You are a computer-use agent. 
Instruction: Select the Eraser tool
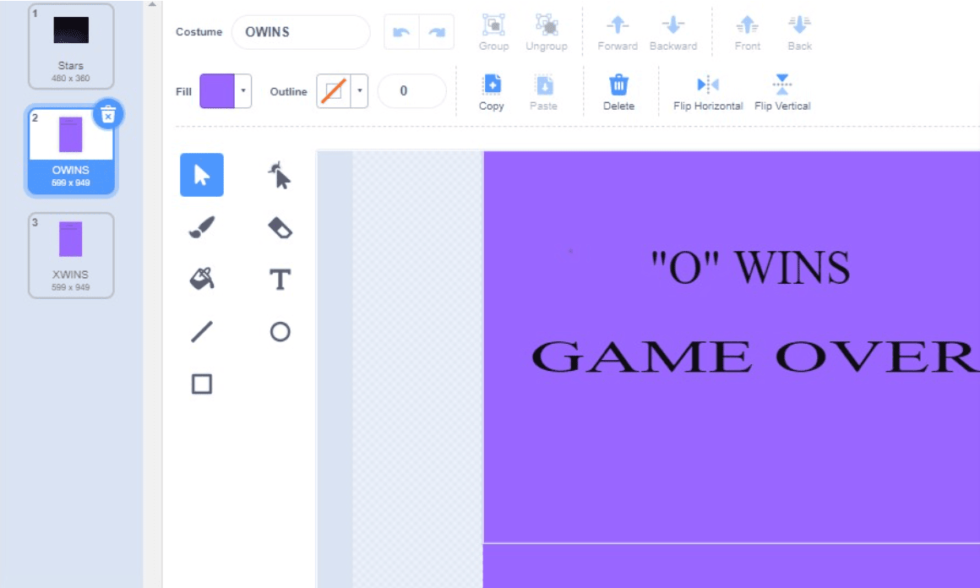(x=279, y=226)
